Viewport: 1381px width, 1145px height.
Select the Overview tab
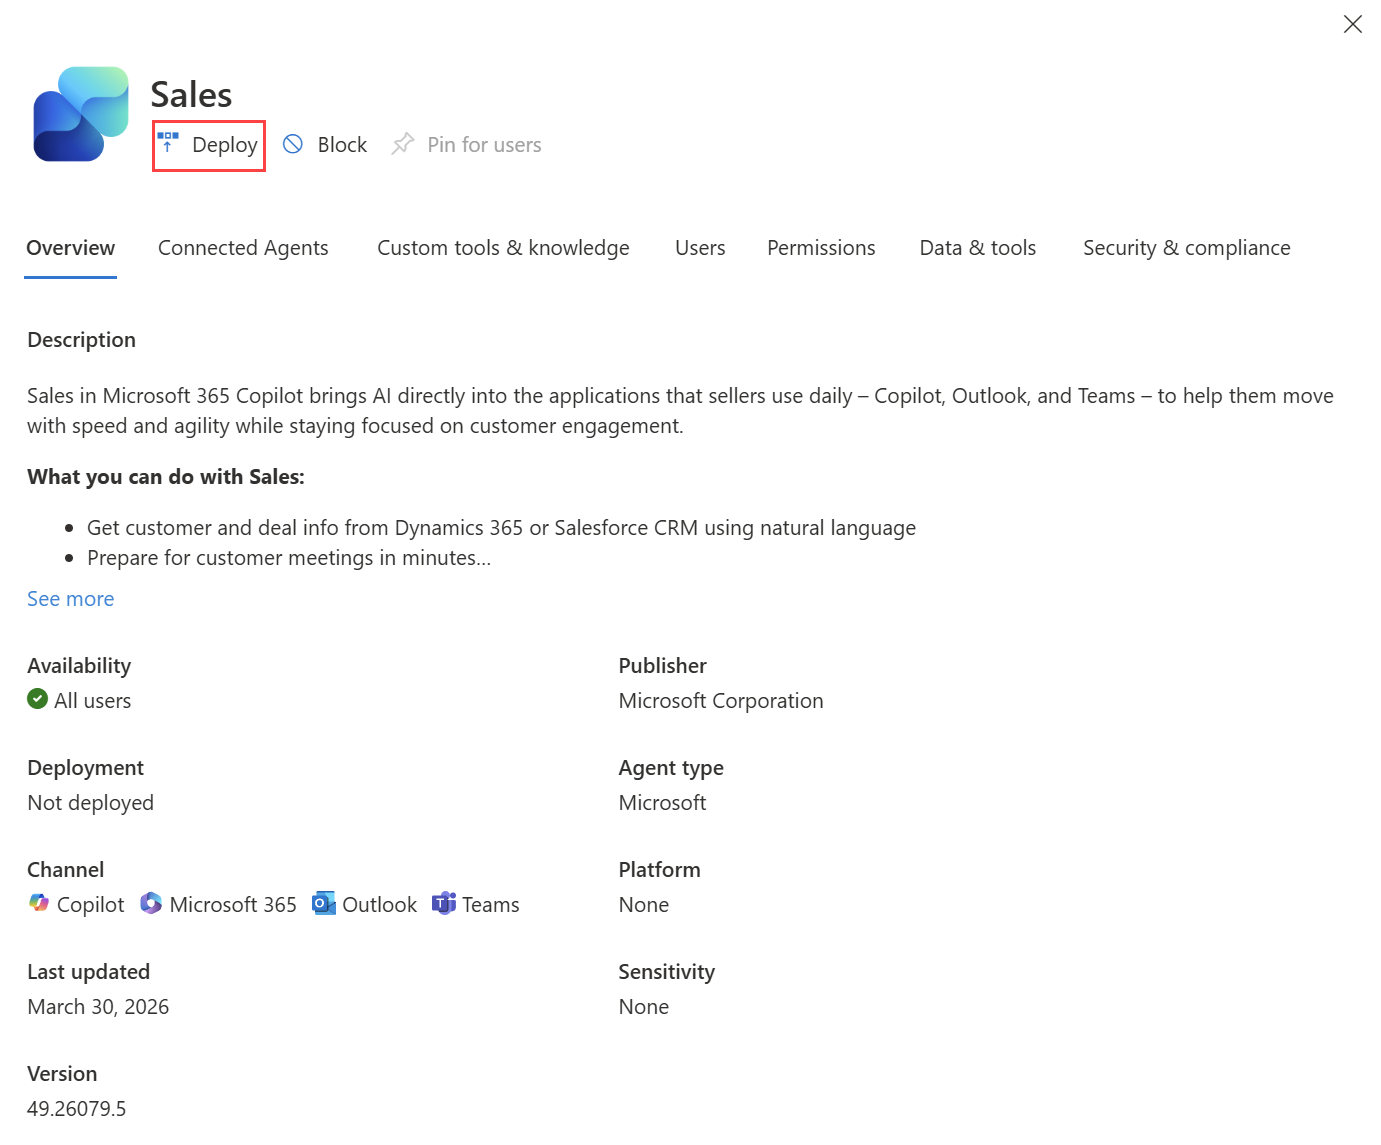point(70,248)
